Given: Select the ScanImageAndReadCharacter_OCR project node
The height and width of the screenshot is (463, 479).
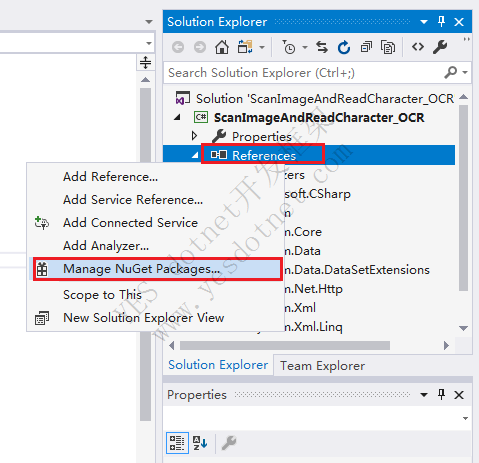Looking at the screenshot, I should click(x=319, y=118).
